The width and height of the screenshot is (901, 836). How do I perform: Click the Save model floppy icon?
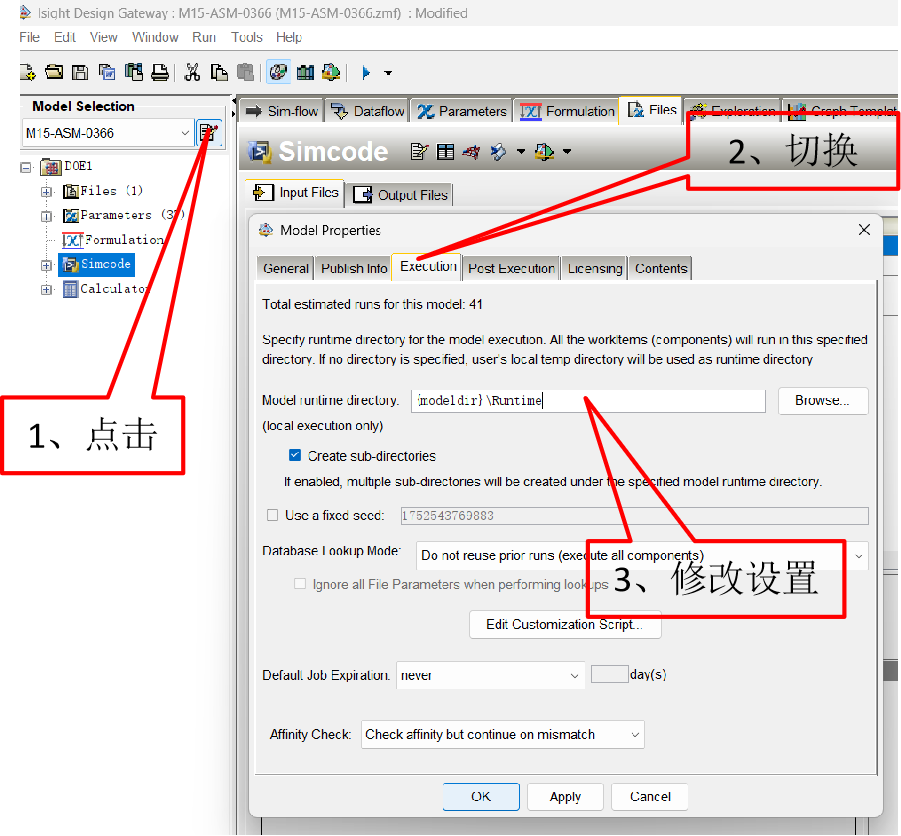(80, 72)
